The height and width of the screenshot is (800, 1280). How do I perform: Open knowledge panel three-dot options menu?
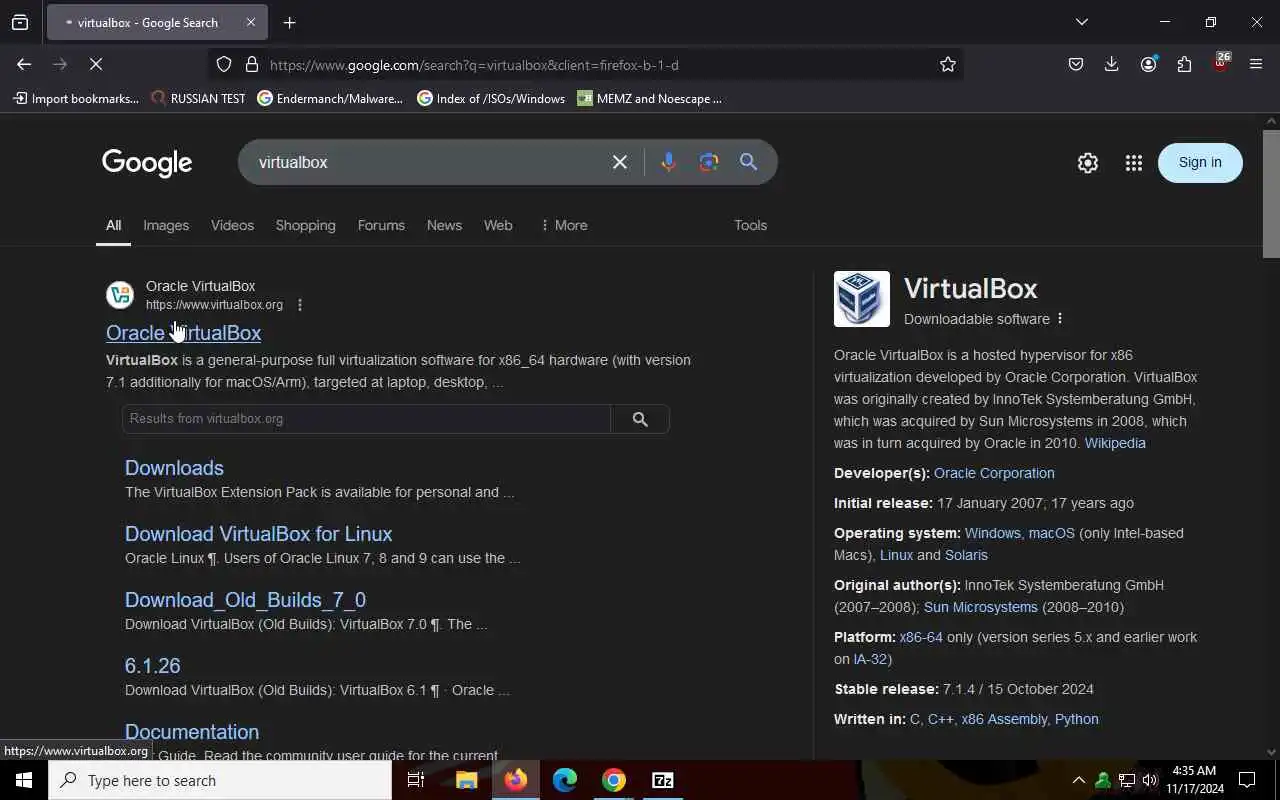click(1060, 319)
